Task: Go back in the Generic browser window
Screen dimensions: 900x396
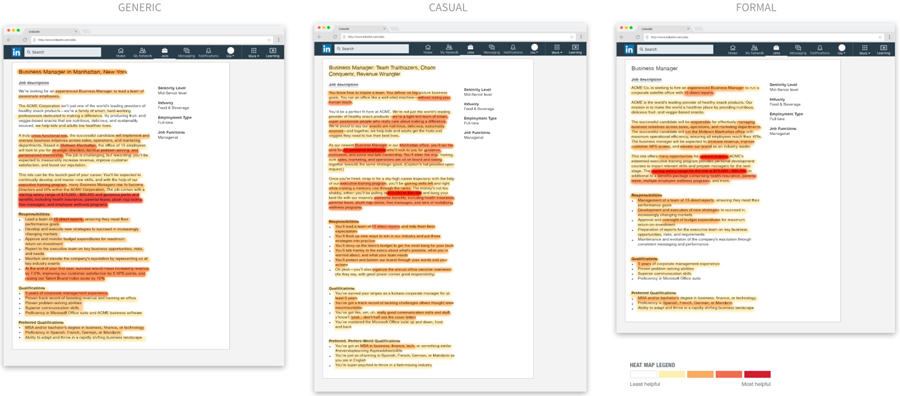Action: tap(9, 40)
